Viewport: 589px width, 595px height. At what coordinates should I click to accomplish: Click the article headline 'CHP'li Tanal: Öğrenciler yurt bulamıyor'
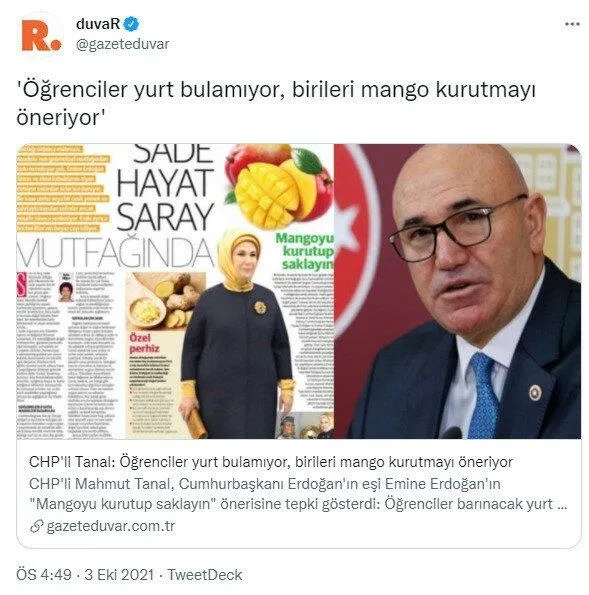click(x=271, y=462)
